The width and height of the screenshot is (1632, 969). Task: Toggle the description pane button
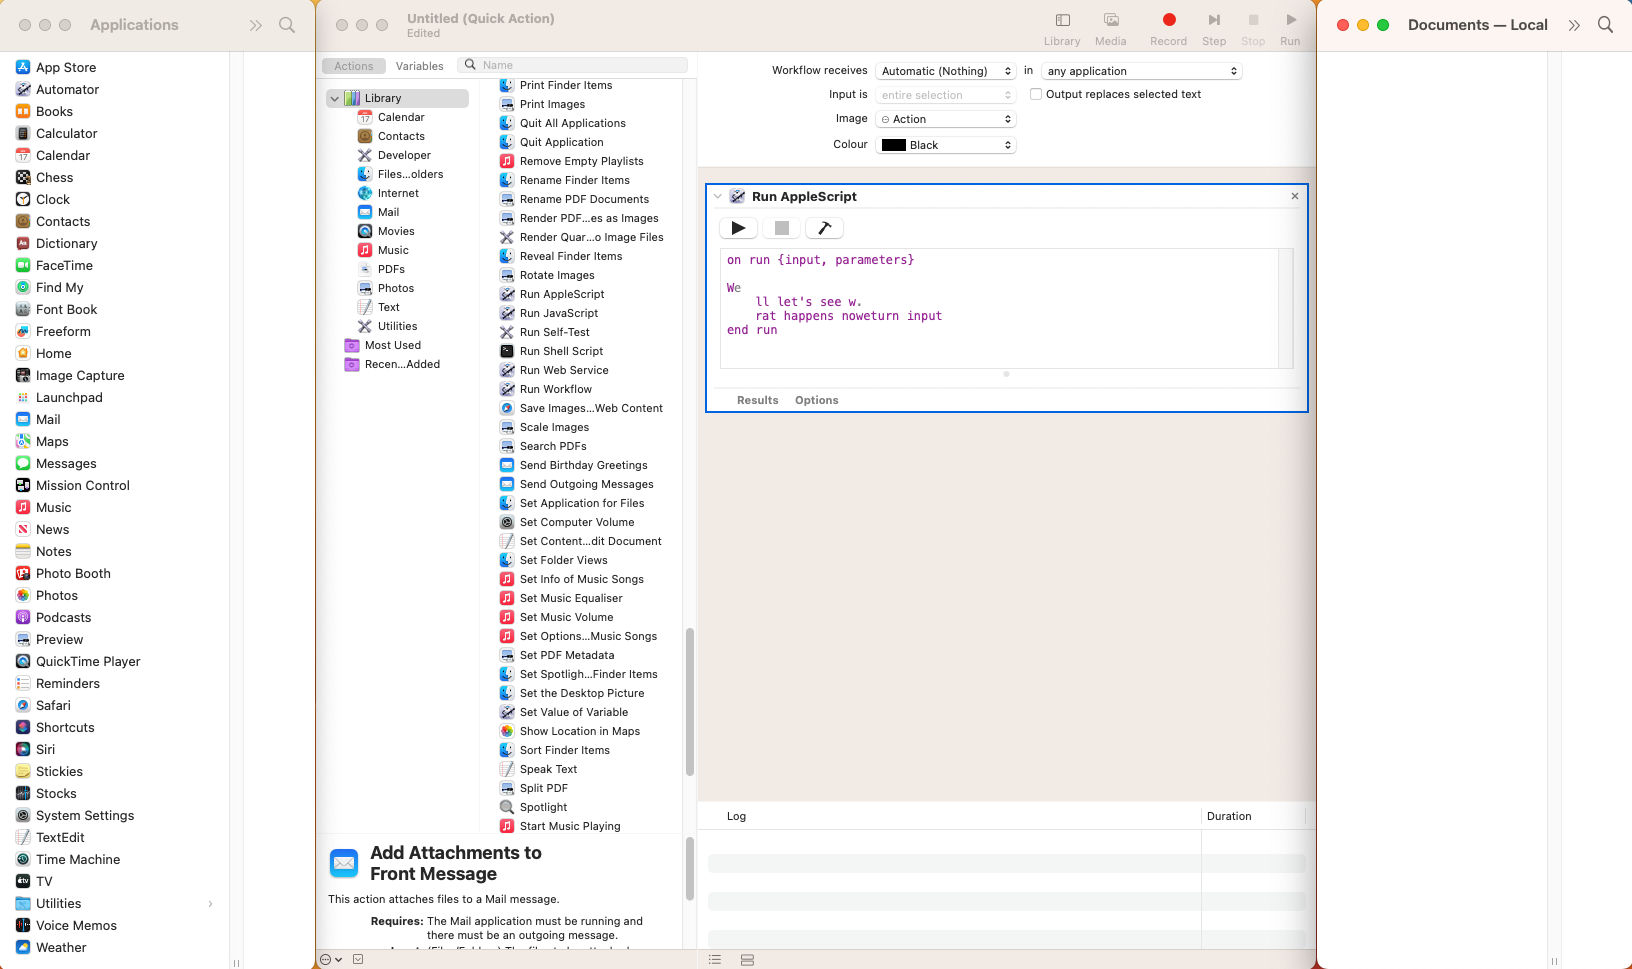358,960
